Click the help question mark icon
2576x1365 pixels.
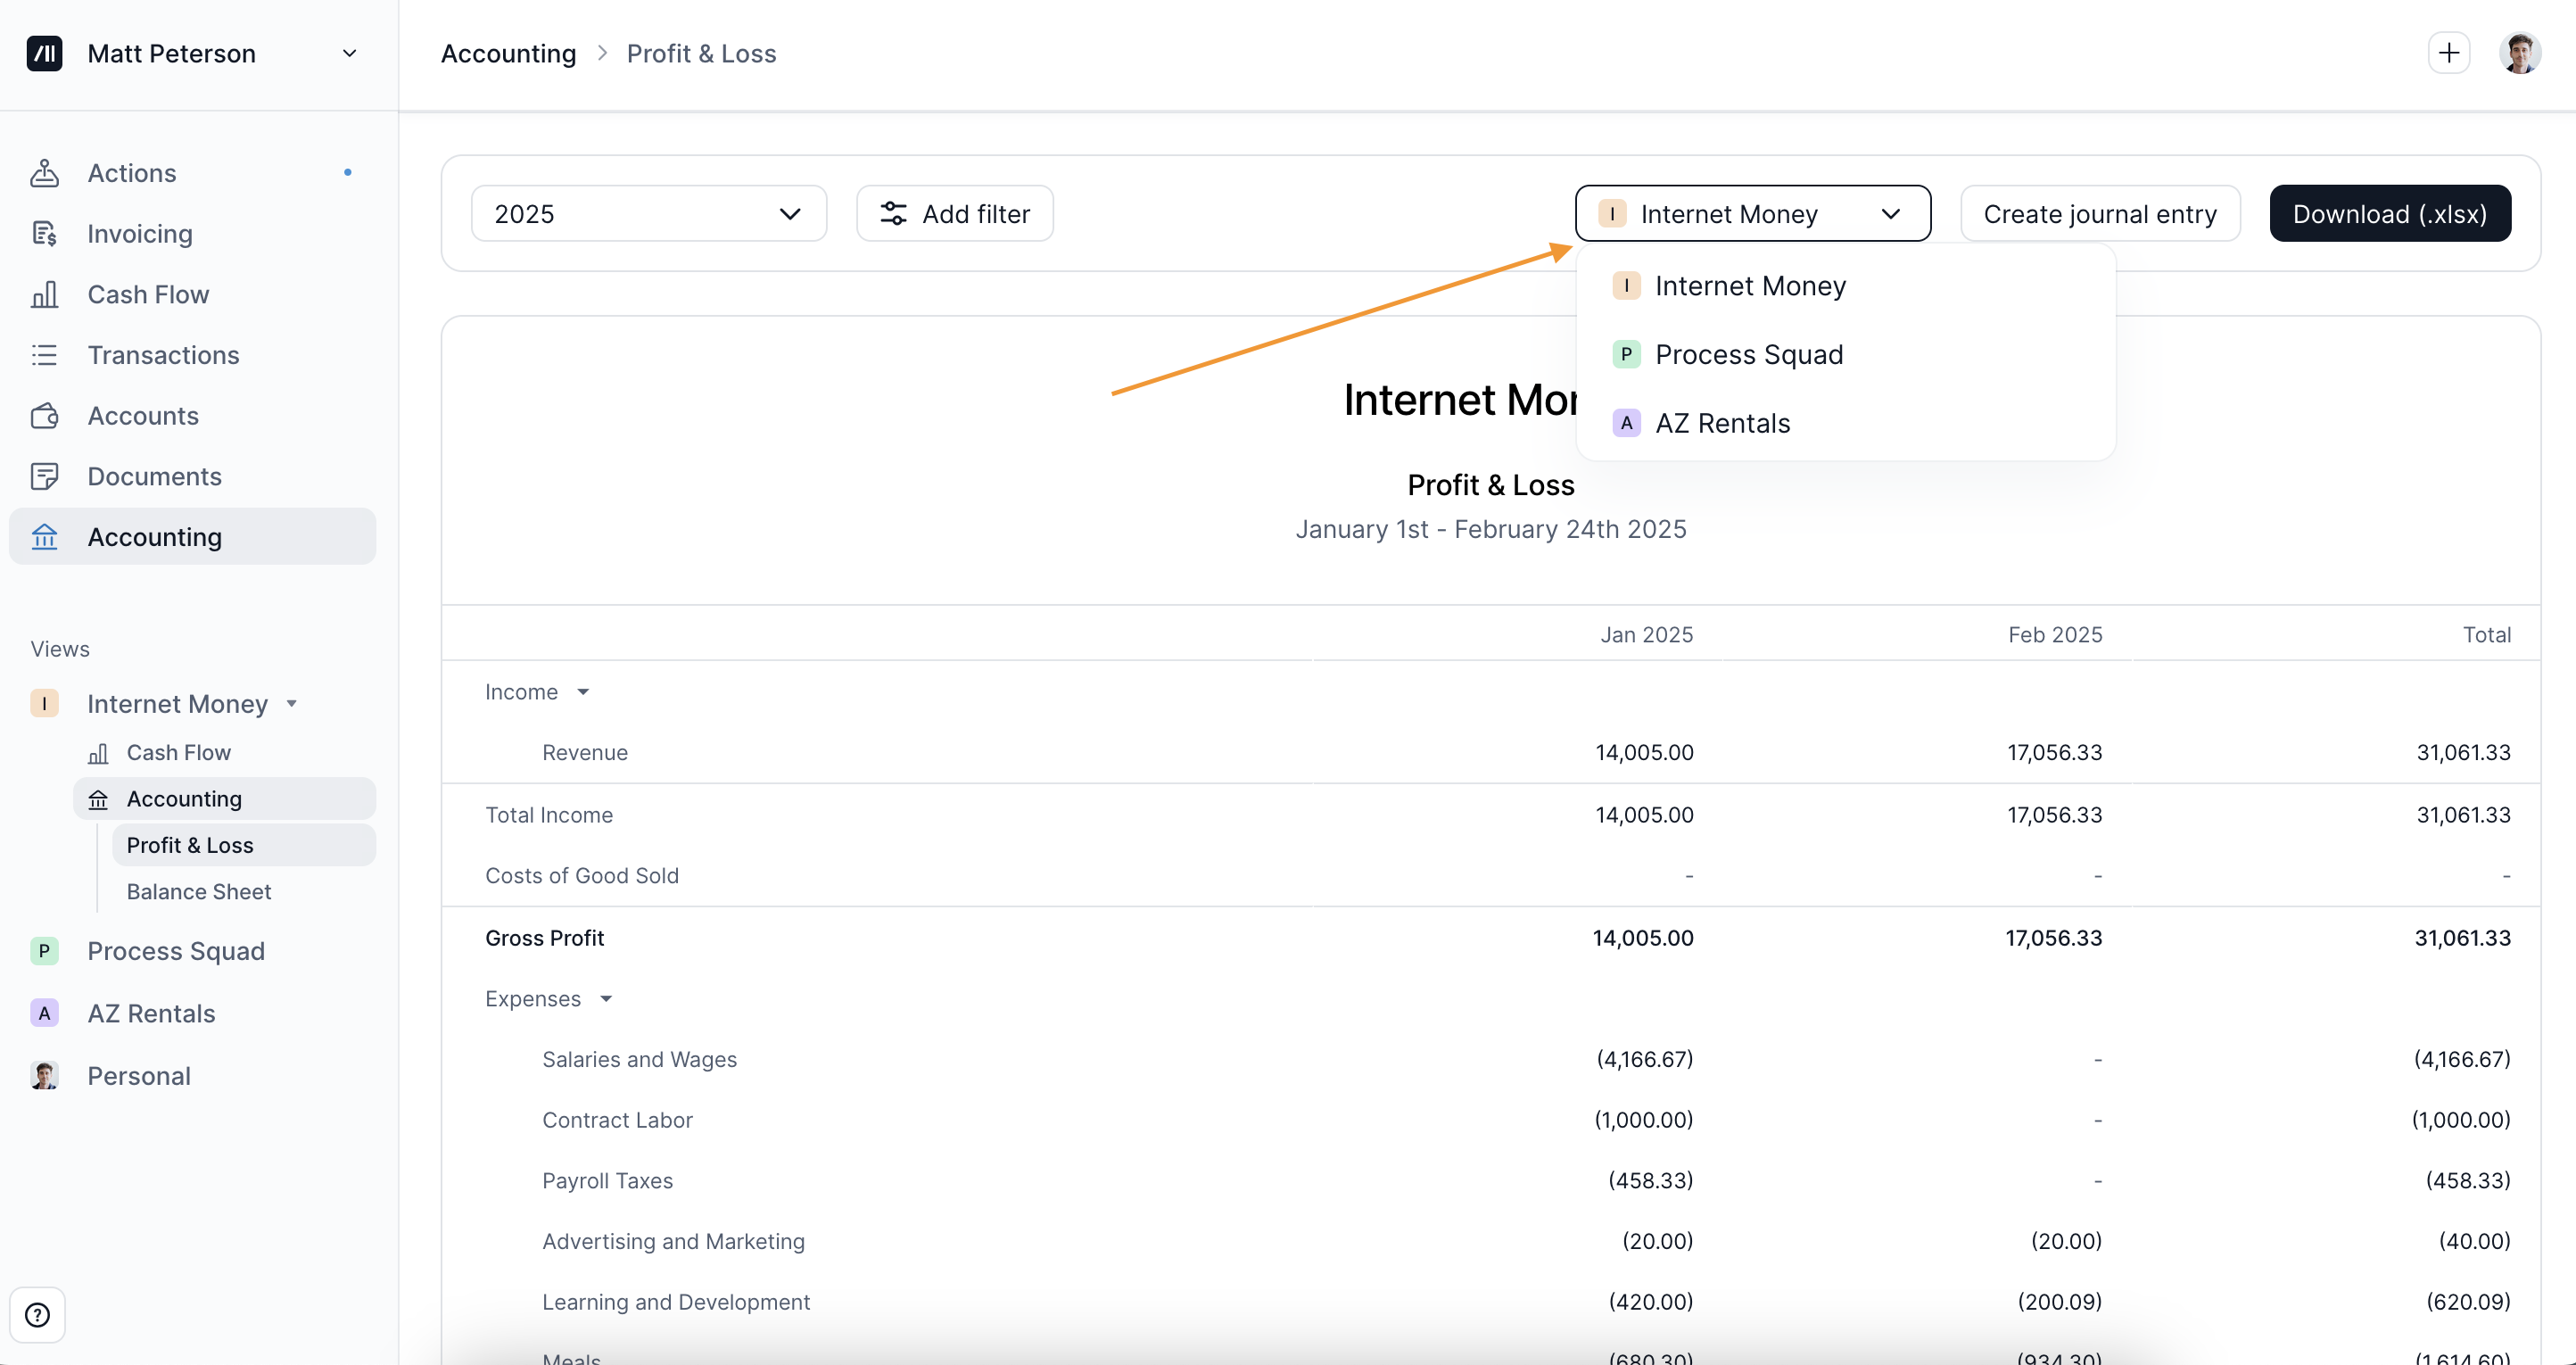(38, 1314)
